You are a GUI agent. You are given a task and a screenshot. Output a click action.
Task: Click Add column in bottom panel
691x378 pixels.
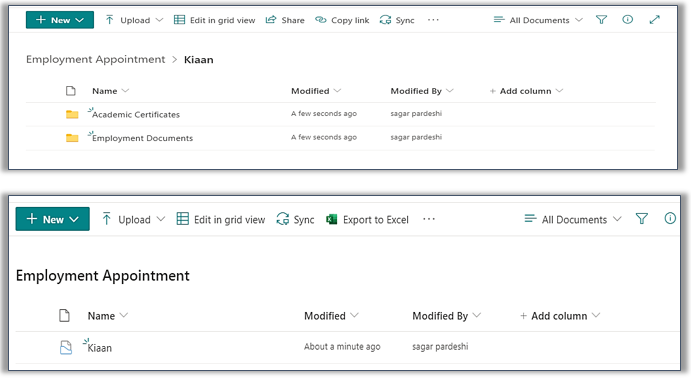pyautogui.click(x=560, y=316)
